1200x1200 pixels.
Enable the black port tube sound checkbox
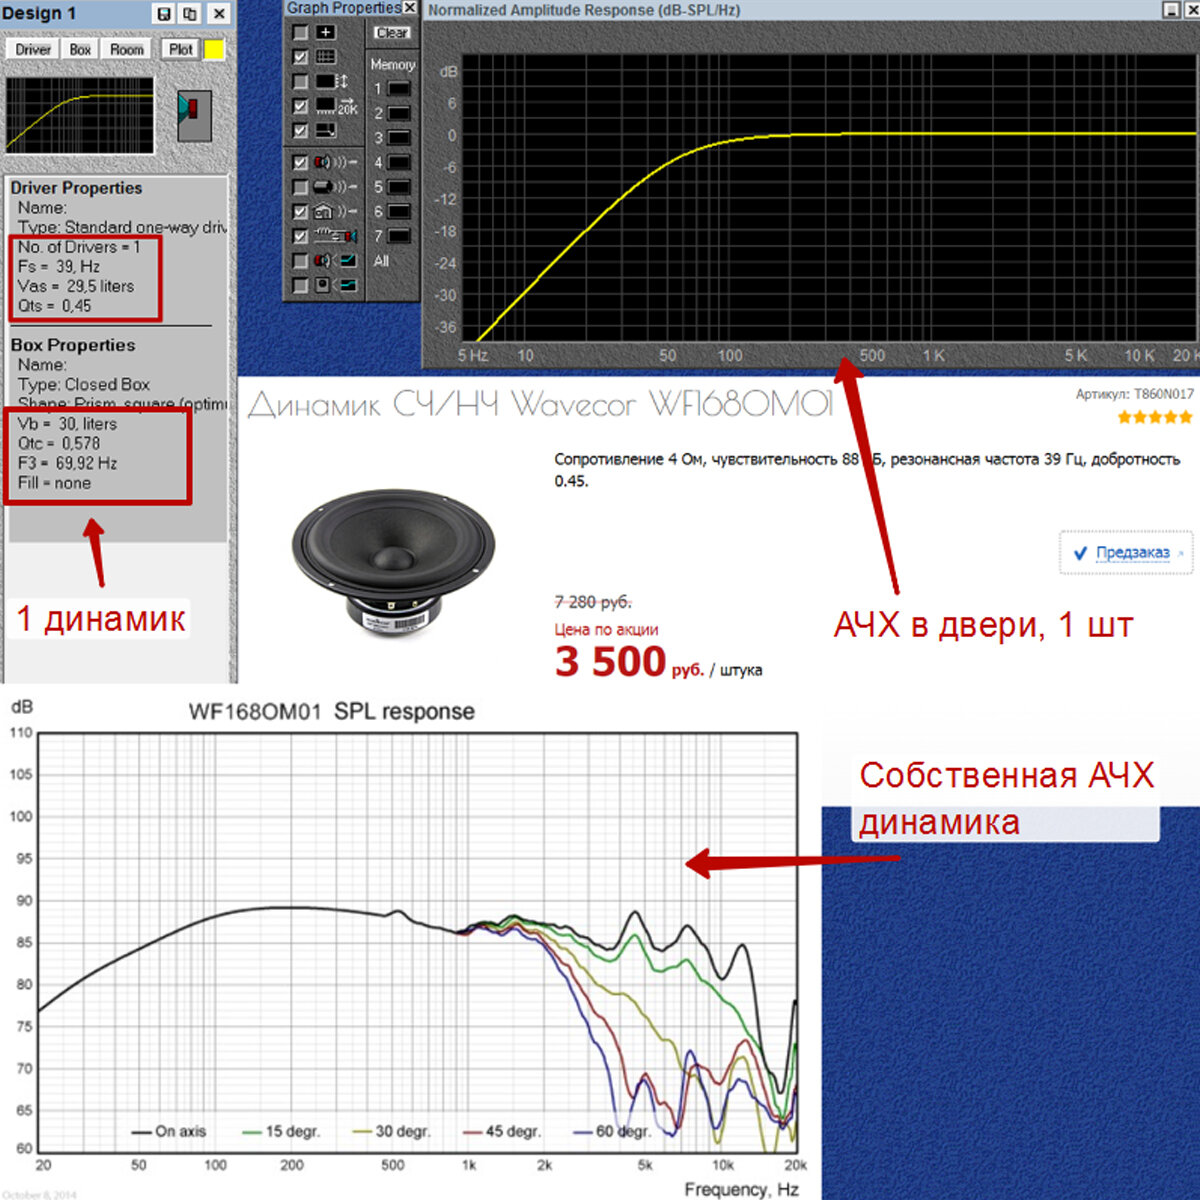coord(300,187)
